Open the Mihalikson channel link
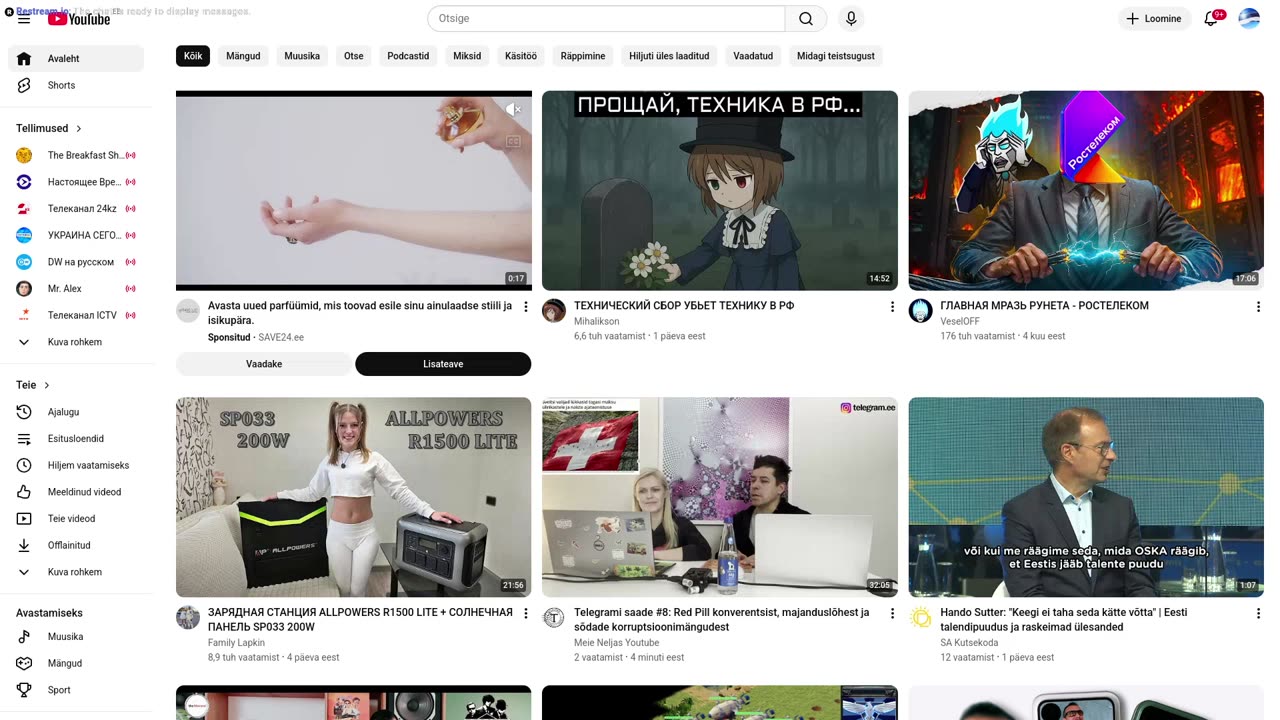This screenshot has width=1280, height=720. pyautogui.click(x=597, y=322)
